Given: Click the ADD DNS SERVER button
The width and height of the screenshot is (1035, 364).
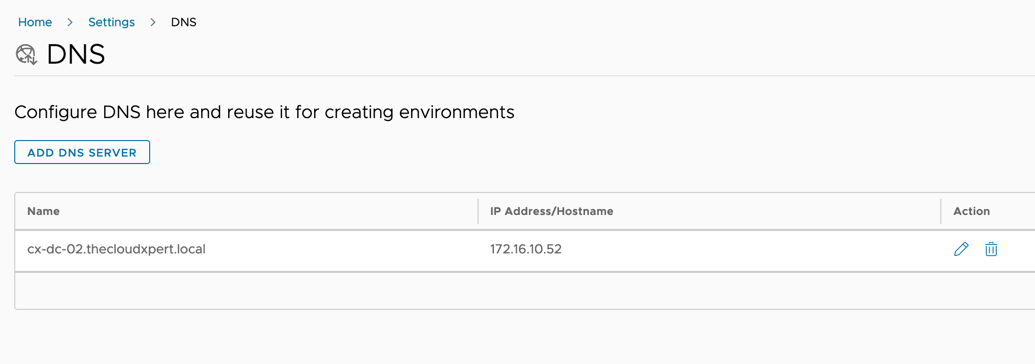Looking at the screenshot, I should [x=82, y=152].
